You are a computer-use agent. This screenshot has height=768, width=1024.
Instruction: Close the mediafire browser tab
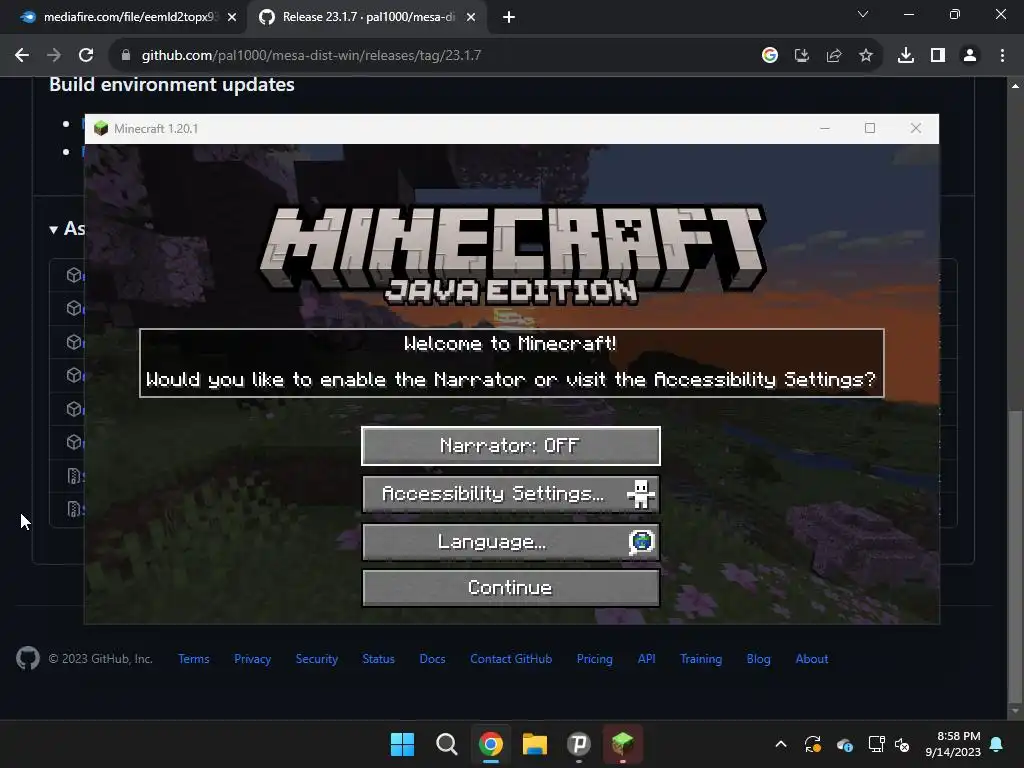(x=232, y=18)
